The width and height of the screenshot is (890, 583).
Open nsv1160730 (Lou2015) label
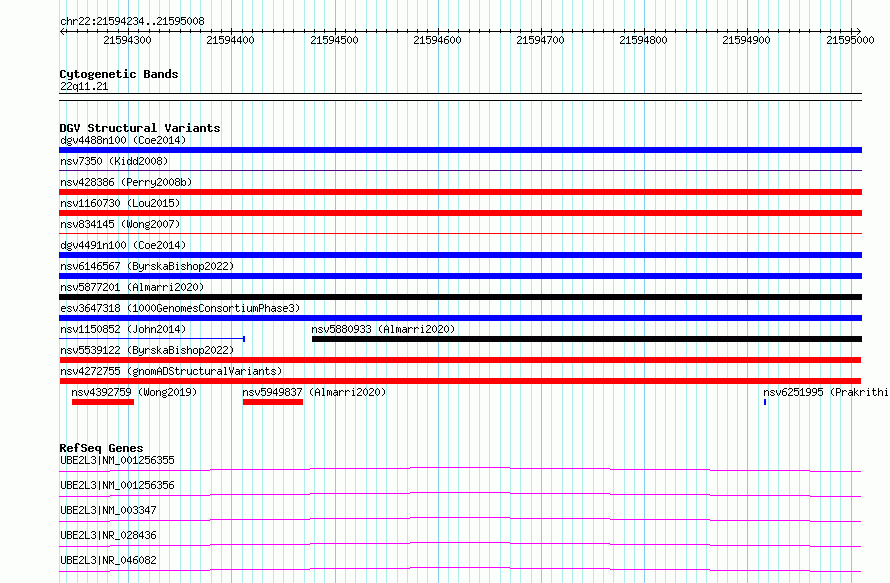[x=120, y=203]
